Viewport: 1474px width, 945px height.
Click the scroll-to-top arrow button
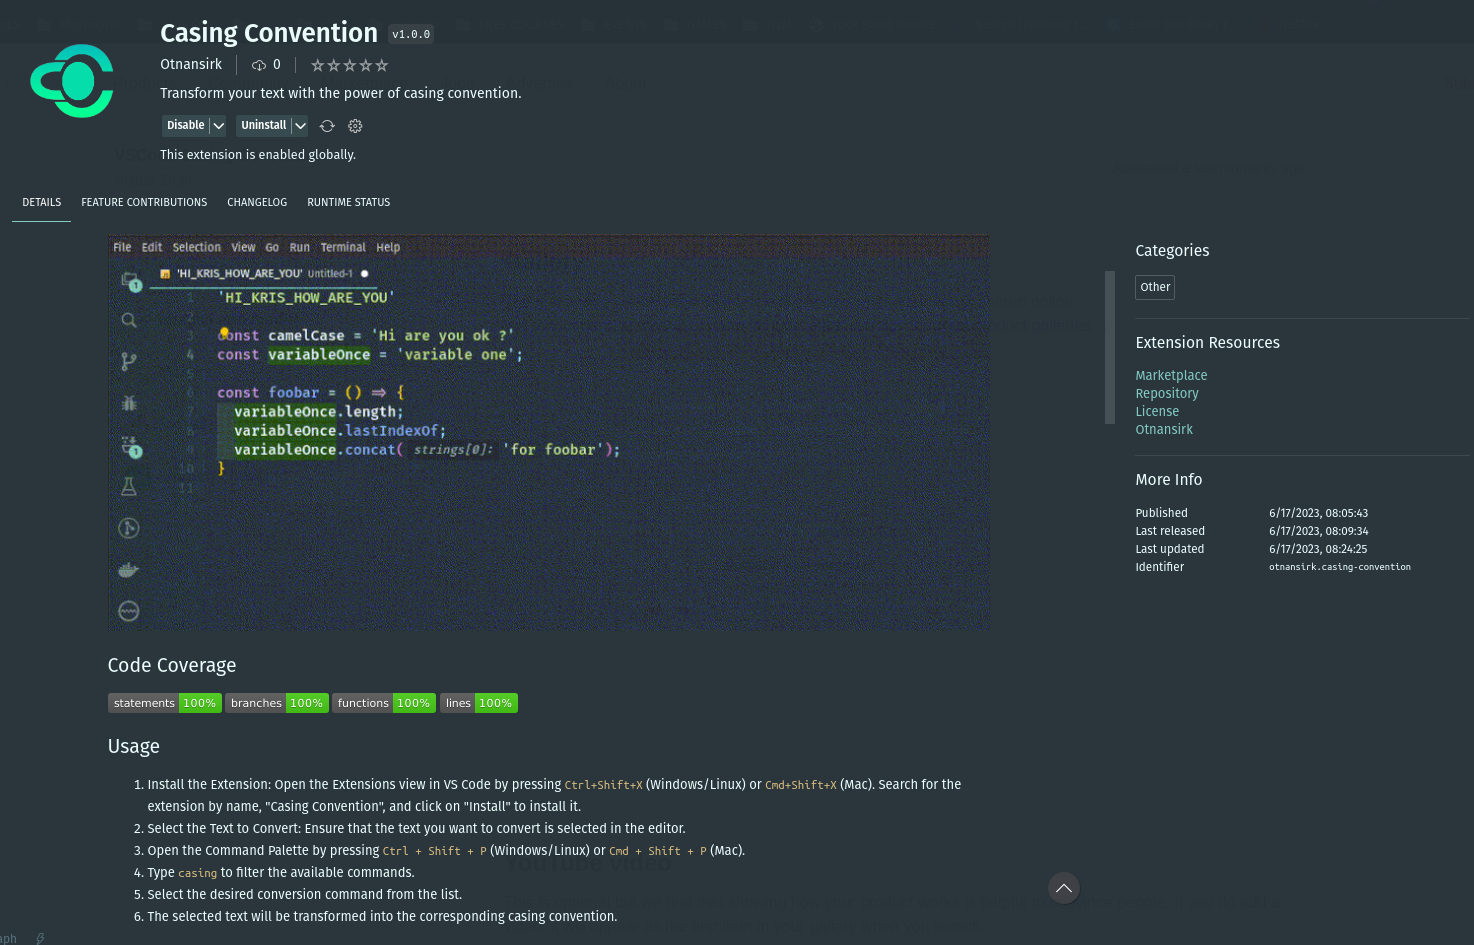coord(1064,888)
